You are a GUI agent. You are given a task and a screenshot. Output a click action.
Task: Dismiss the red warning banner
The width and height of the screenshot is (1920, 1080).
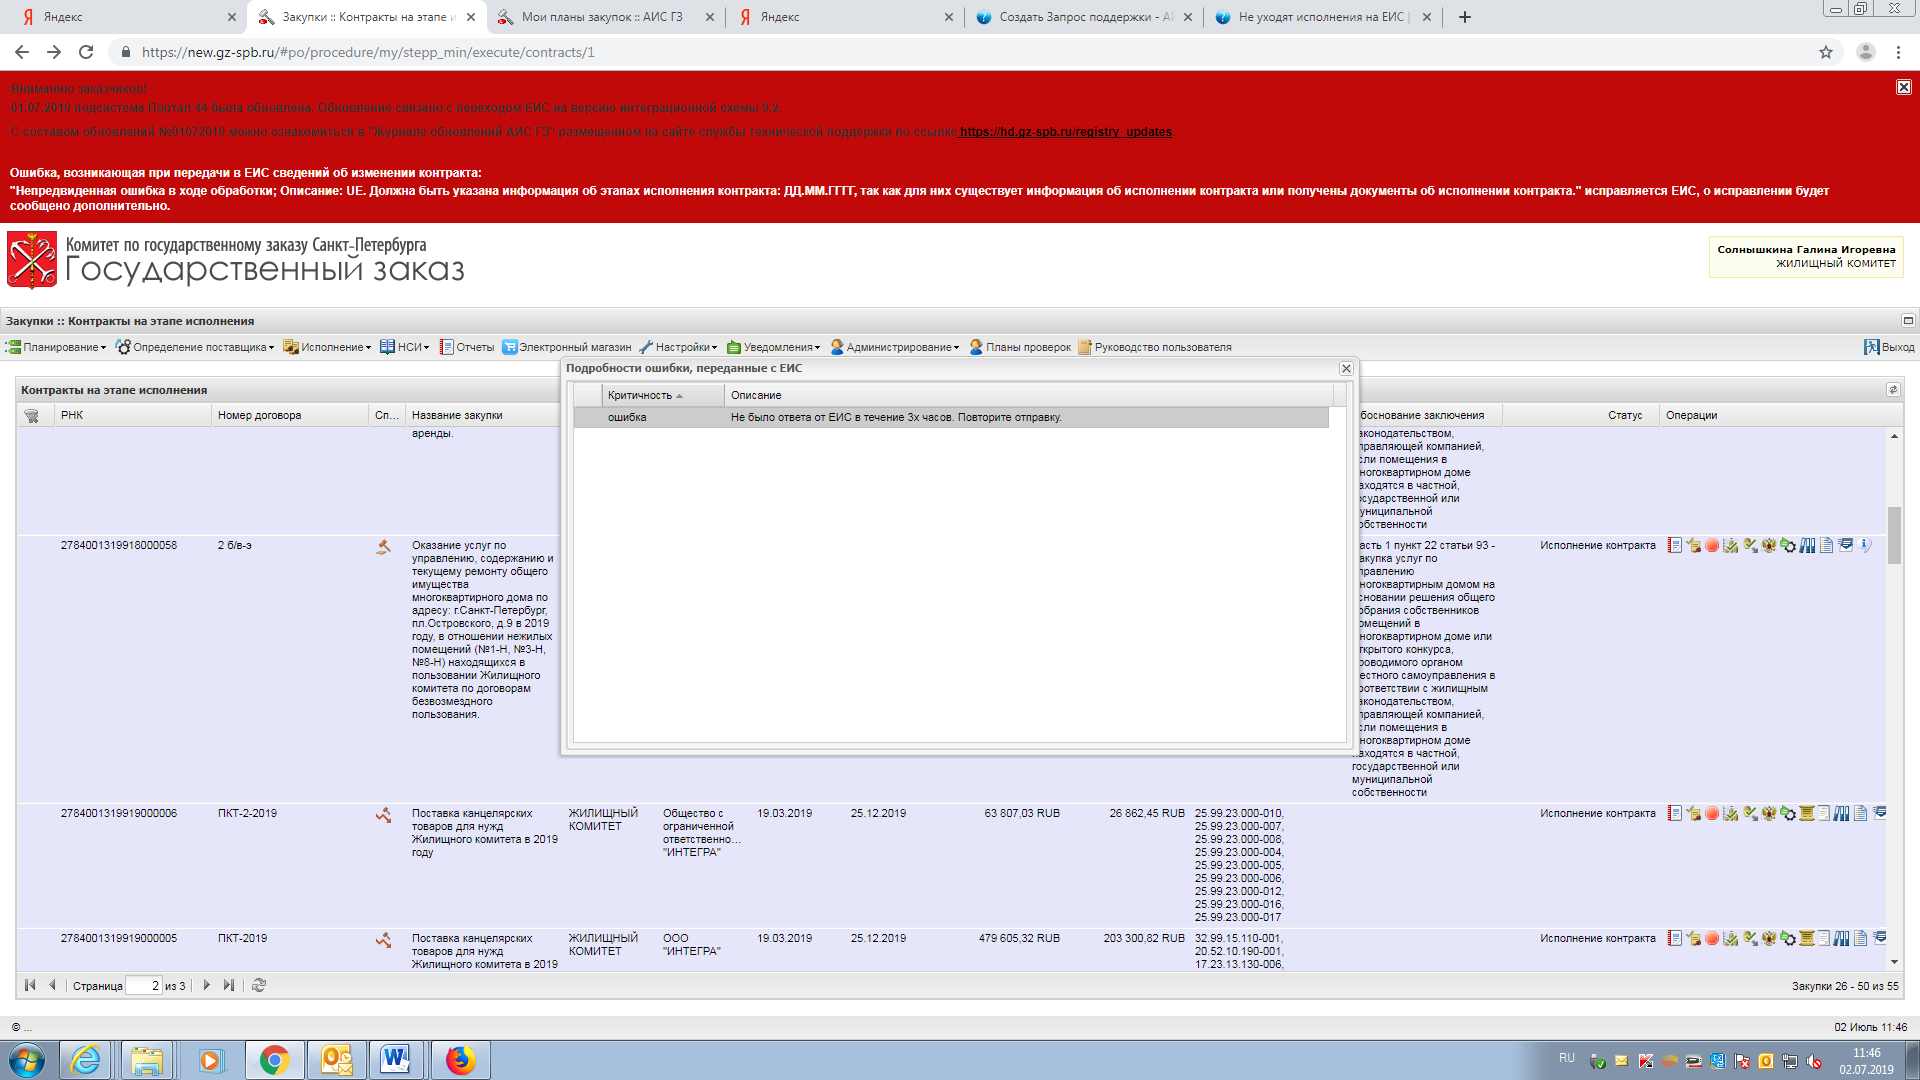point(1903,88)
